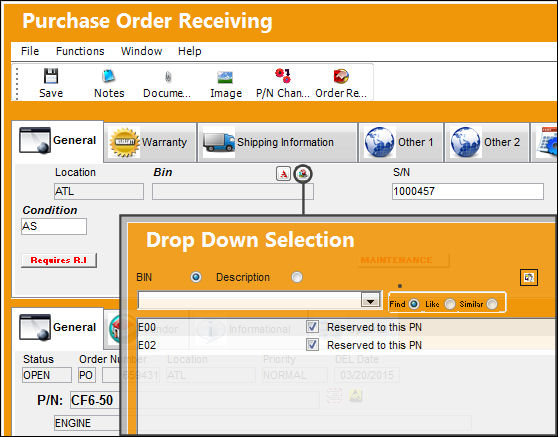Open the Help menu

[190, 51]
